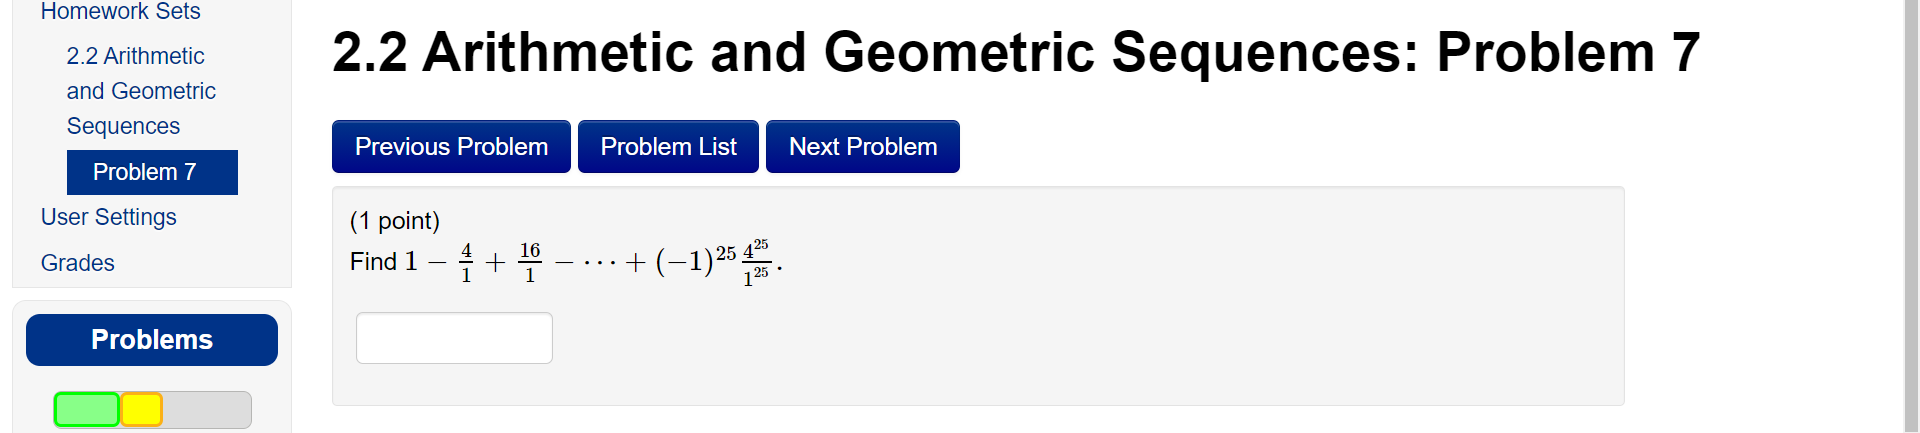
Task: Go to the Grades page
Action: 78,263
